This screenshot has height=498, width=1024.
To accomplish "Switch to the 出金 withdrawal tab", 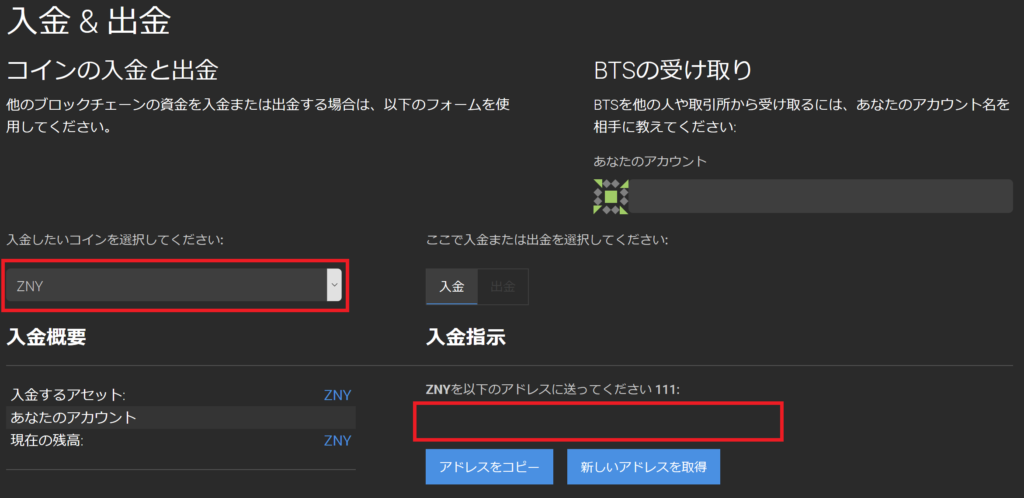I will click(502, 287).
